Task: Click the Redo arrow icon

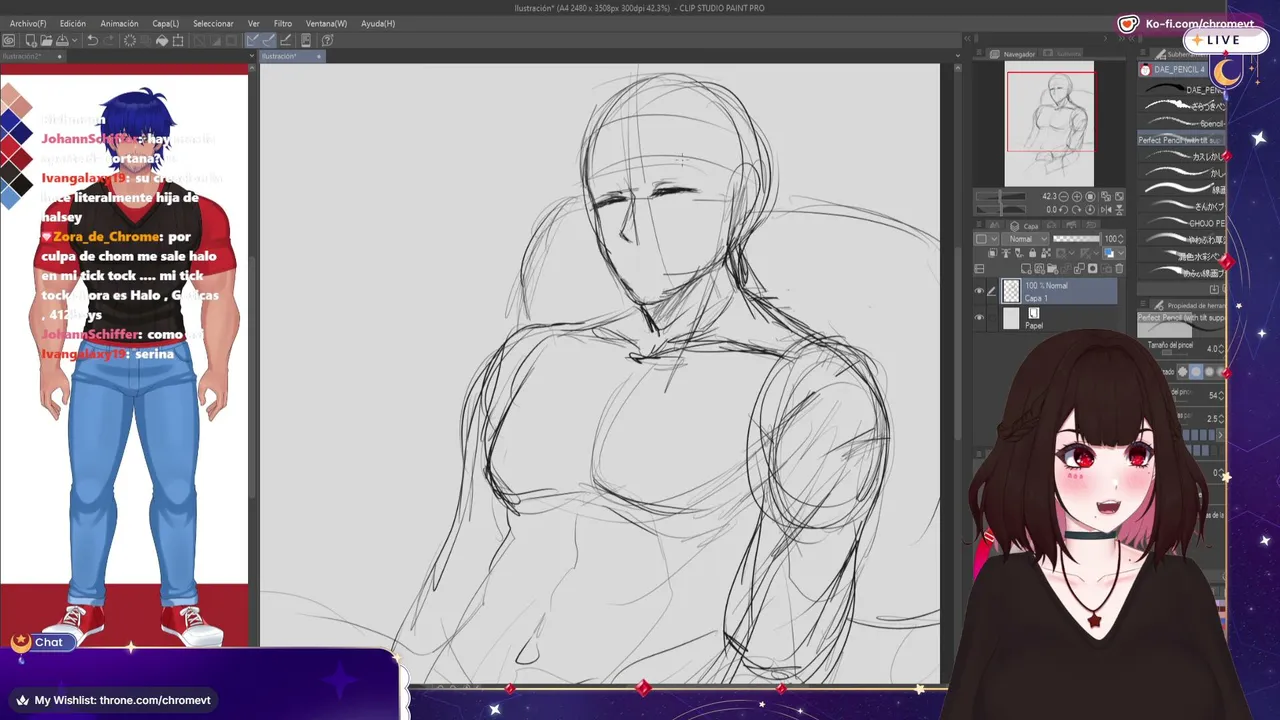Action: click(x=109, y=40)
